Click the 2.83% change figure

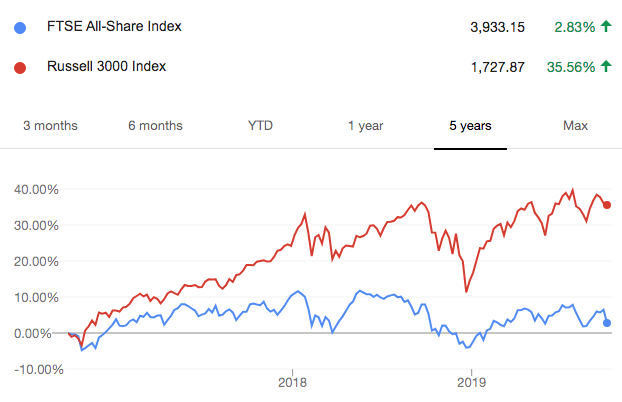pos(574,27)
